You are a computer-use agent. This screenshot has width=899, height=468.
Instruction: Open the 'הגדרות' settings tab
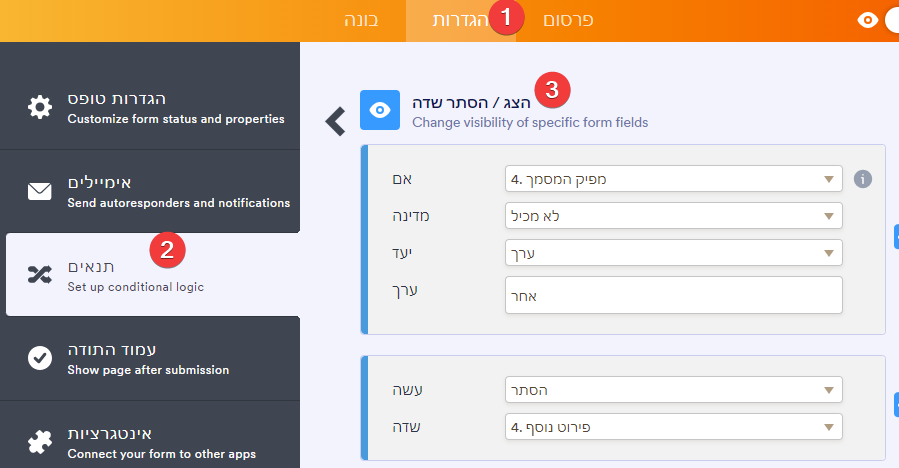(x=460, y=20)
